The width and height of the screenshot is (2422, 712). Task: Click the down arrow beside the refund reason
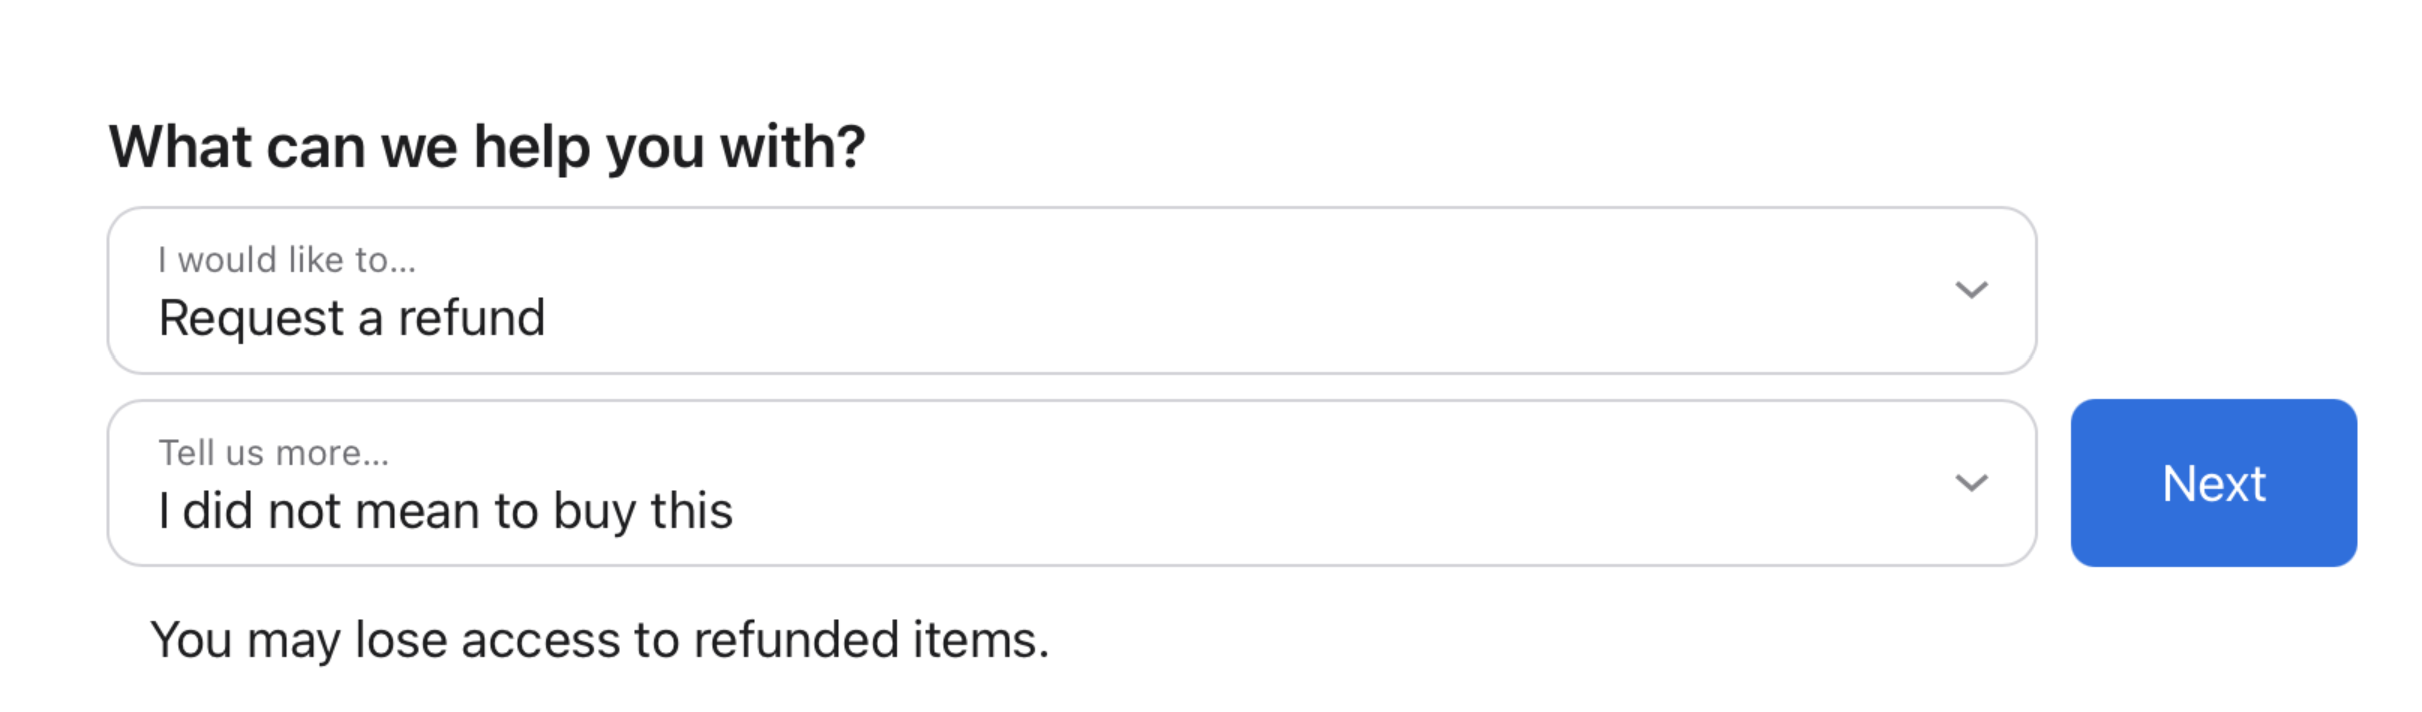click(x=1970, y=483)
